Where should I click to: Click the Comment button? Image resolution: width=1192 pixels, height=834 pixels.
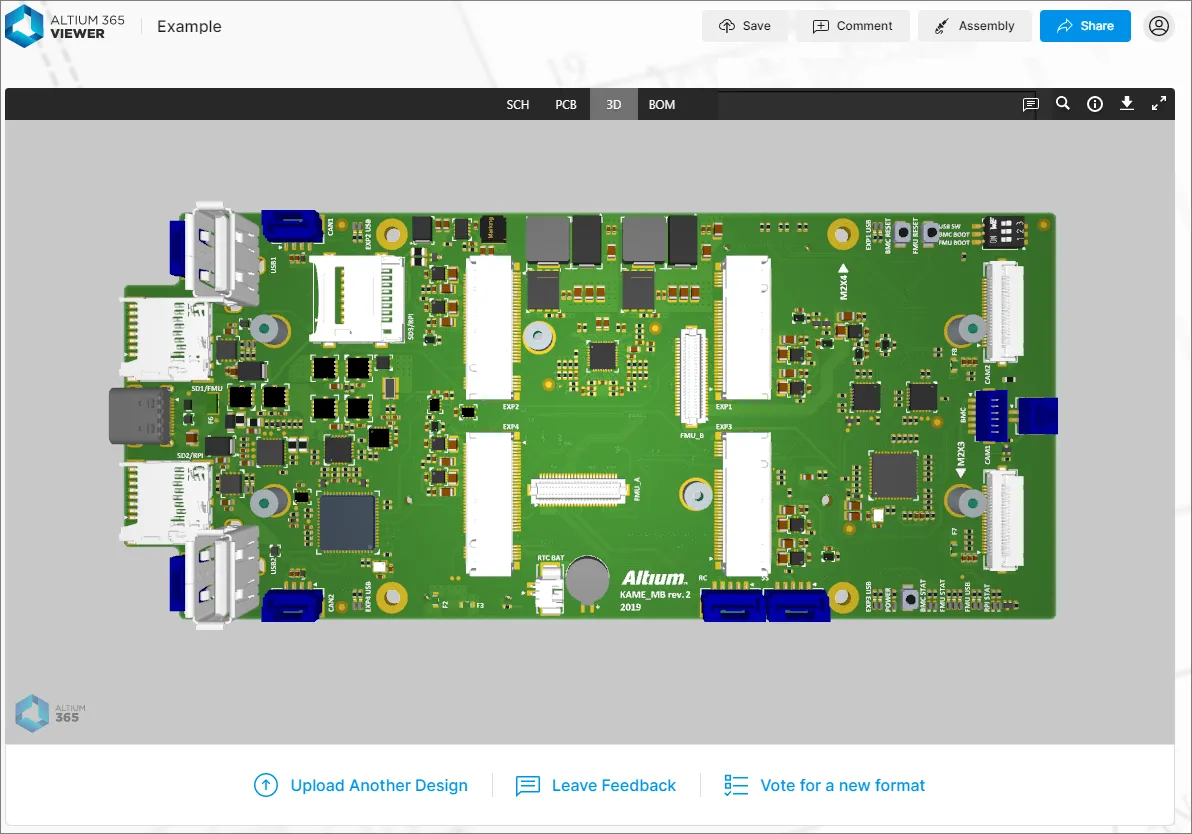click(852, 26)
